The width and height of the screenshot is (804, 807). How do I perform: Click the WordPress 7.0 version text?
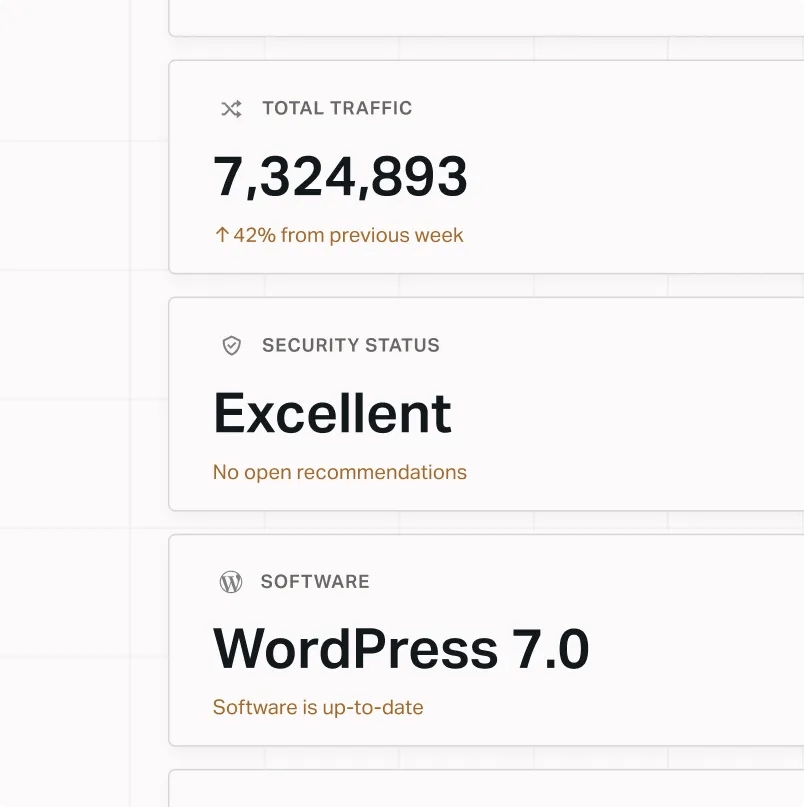click(401, 649)
